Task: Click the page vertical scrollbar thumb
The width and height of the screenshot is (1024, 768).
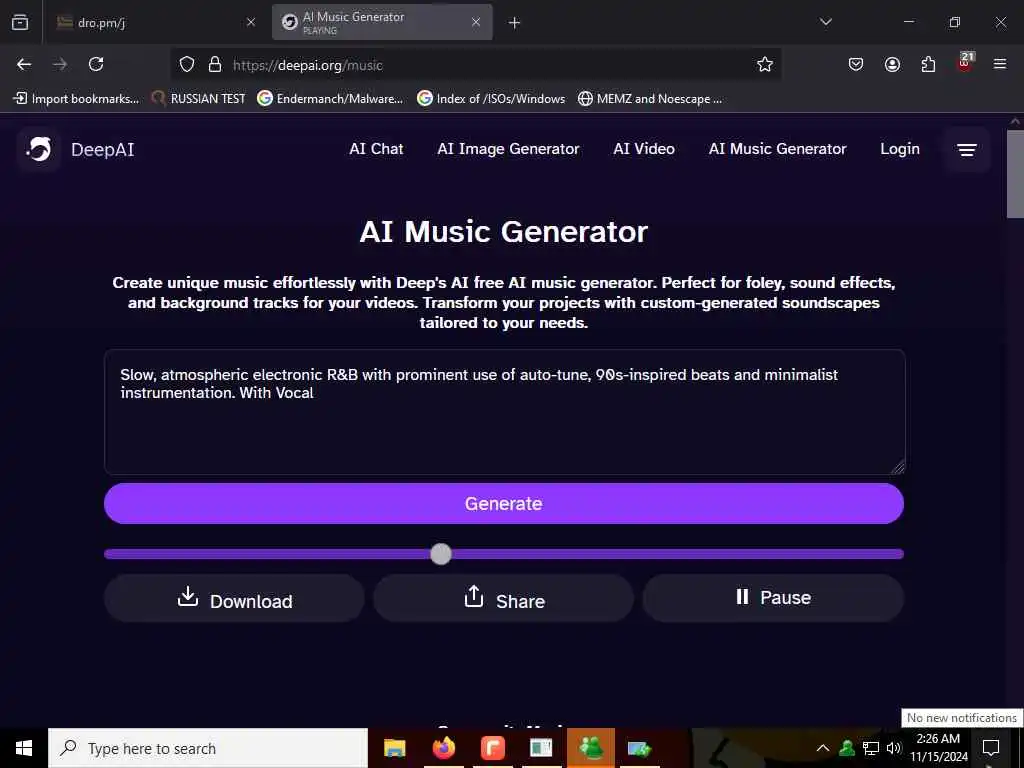Action: [x=1015, y=174]
